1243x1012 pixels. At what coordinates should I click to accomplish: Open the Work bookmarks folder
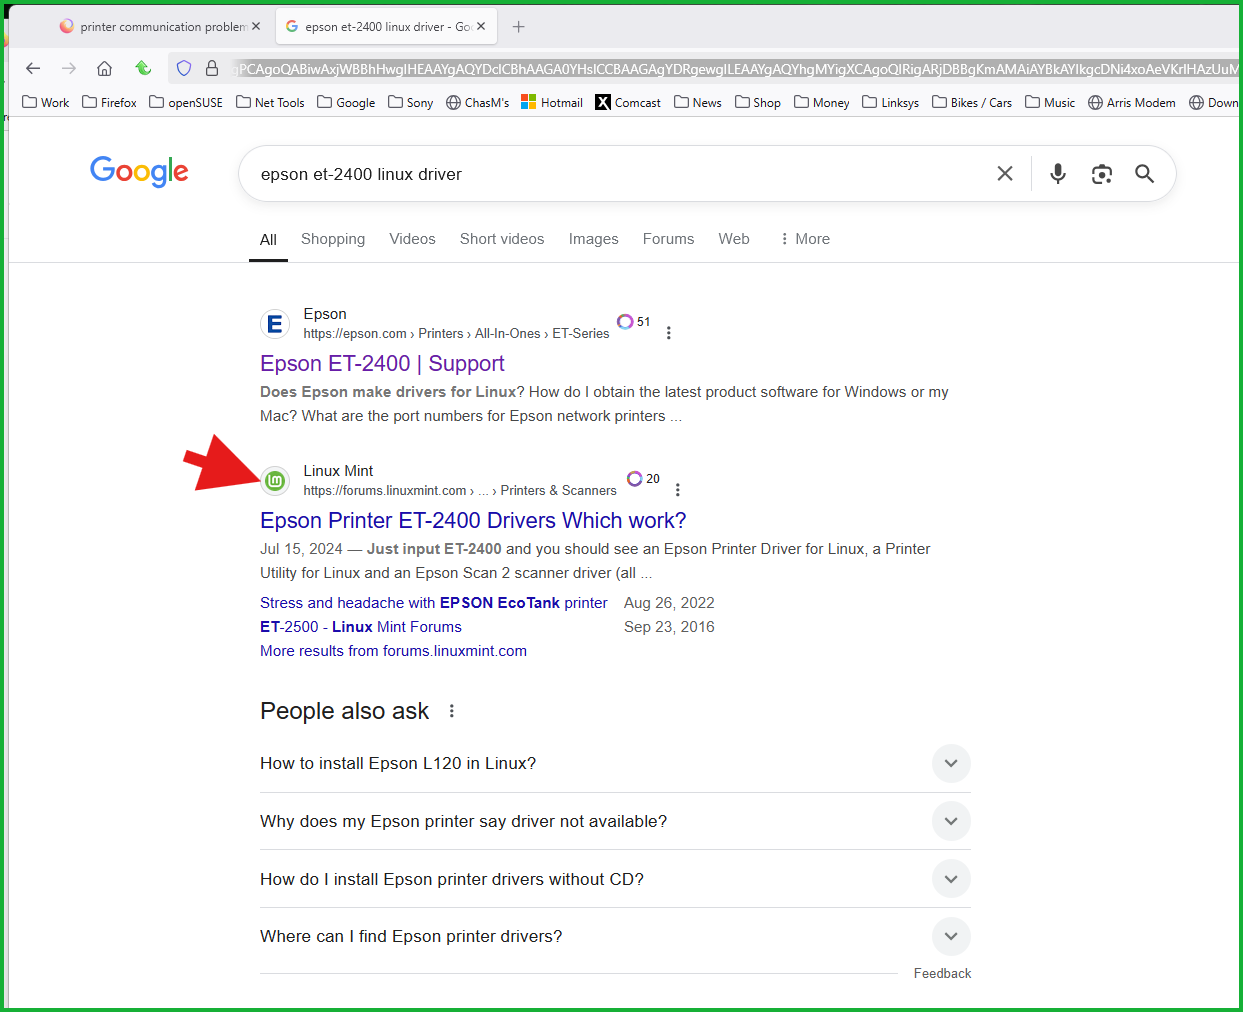(46, 102)
